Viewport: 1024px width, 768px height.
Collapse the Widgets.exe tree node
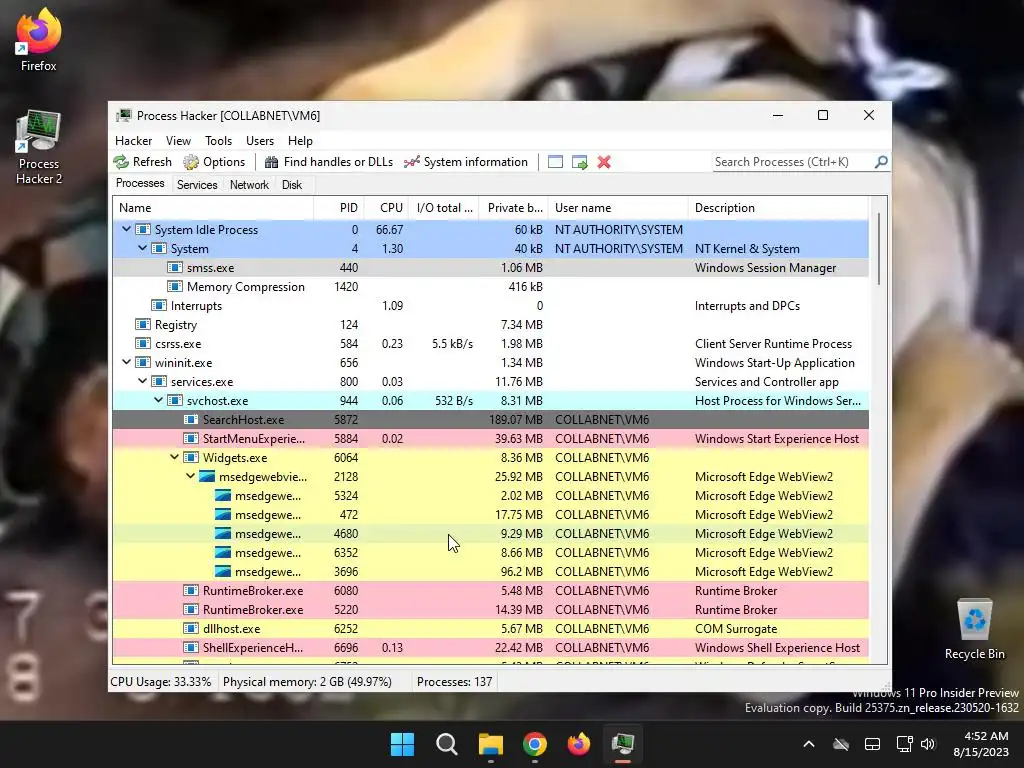tap(174, 457)
